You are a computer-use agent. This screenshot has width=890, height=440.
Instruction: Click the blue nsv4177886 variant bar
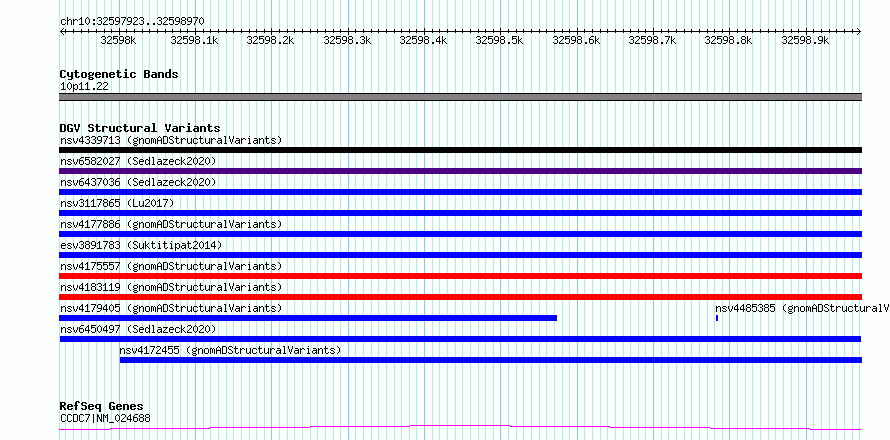[461, 234]
